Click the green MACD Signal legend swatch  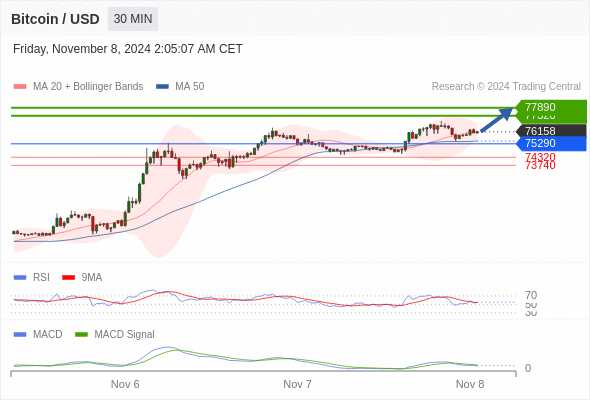tap(81, 335)
